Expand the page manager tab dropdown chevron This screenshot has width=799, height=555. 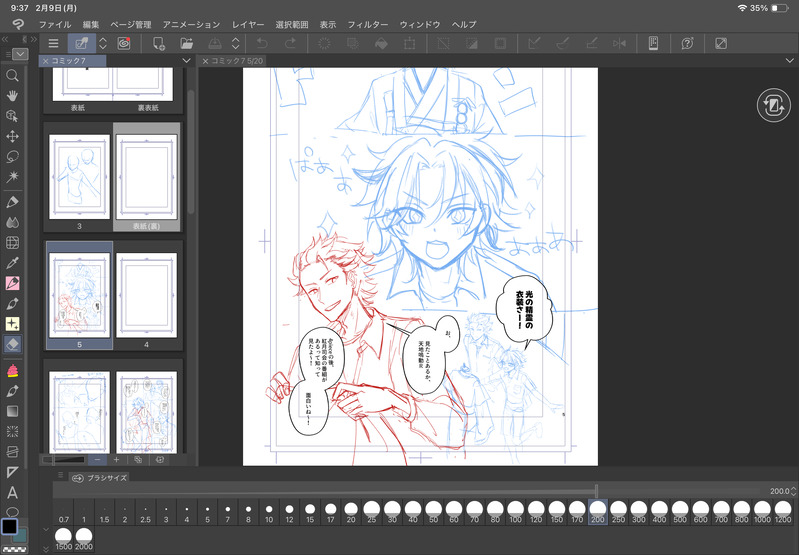point(186,61)
